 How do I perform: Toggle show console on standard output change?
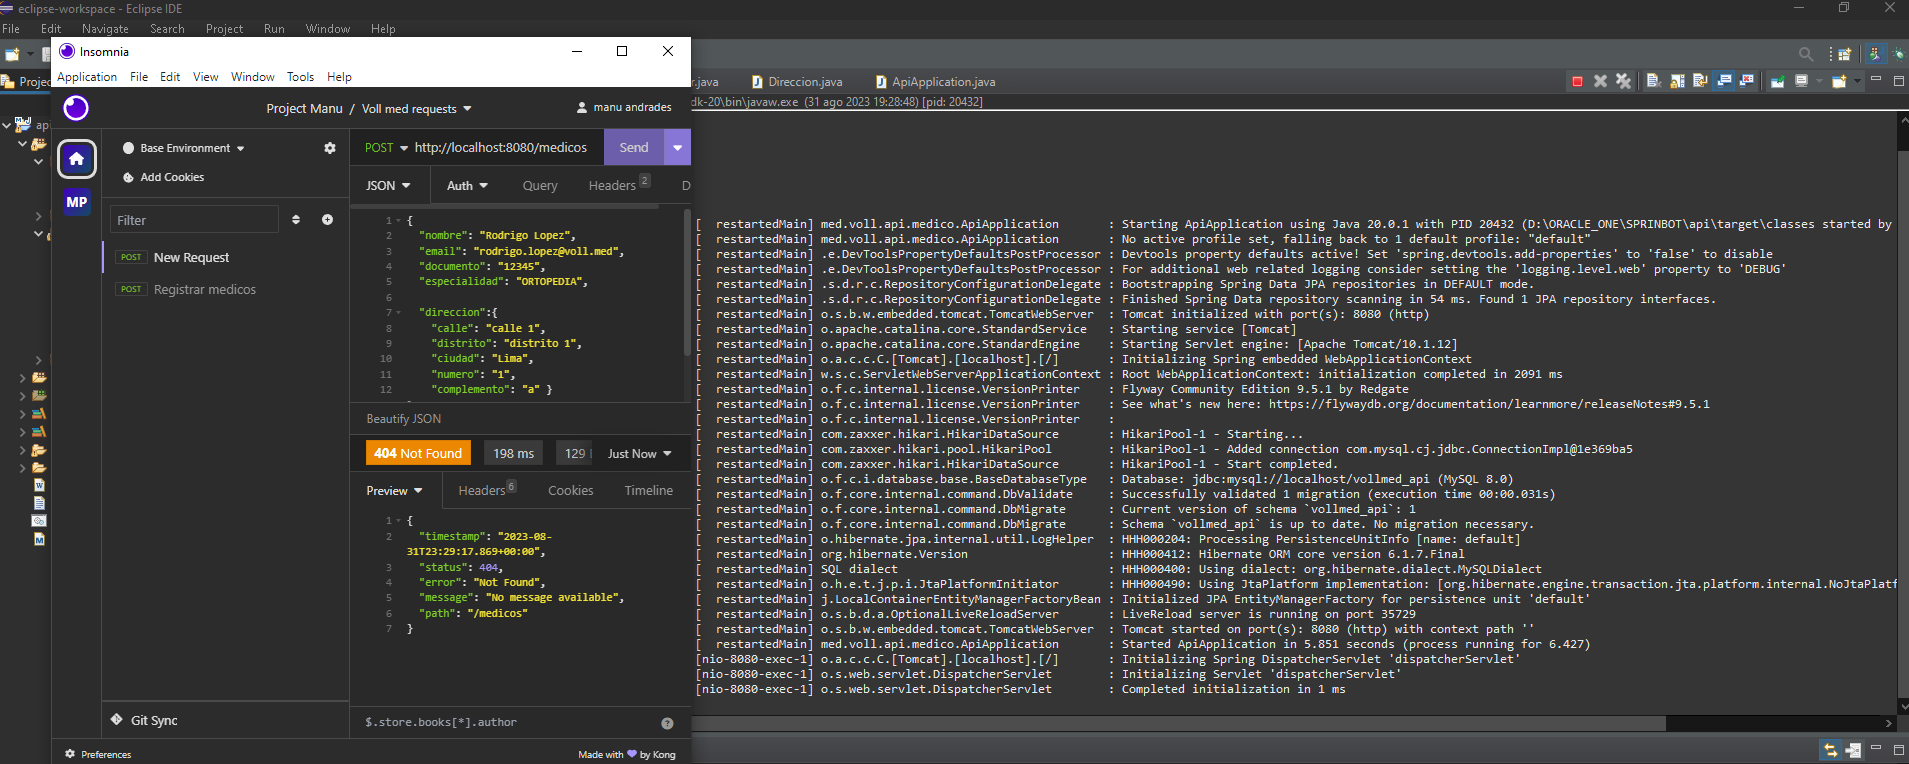(1724, 80)
